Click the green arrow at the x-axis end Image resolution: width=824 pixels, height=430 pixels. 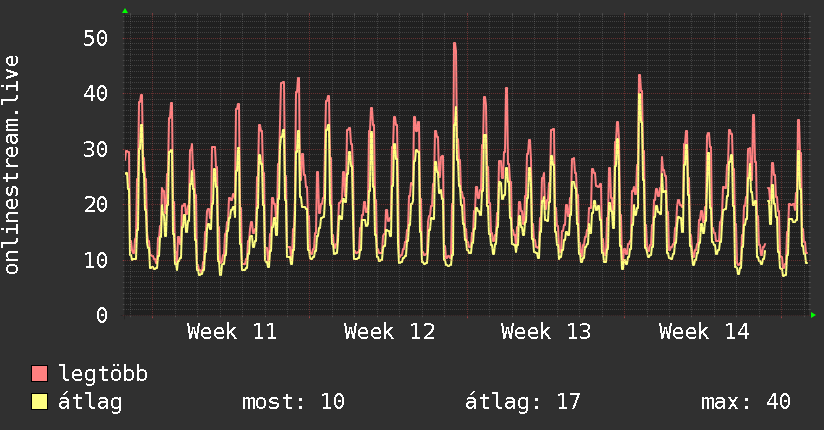[x=813, y=315]
